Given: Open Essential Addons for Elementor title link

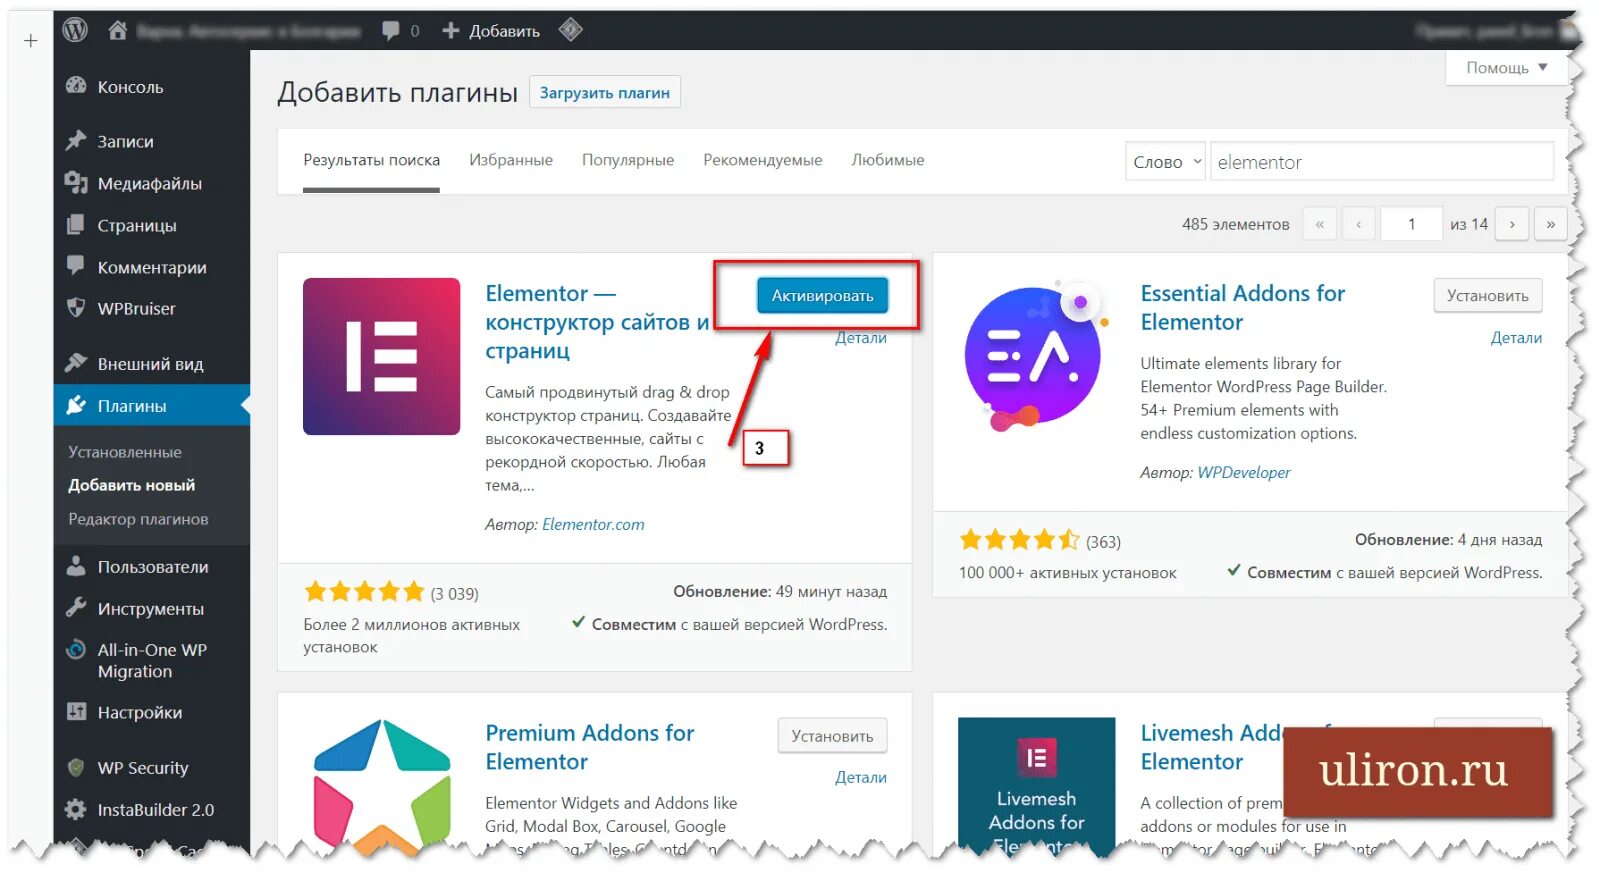Looking at the screenshot, I should pos(1243,307).
